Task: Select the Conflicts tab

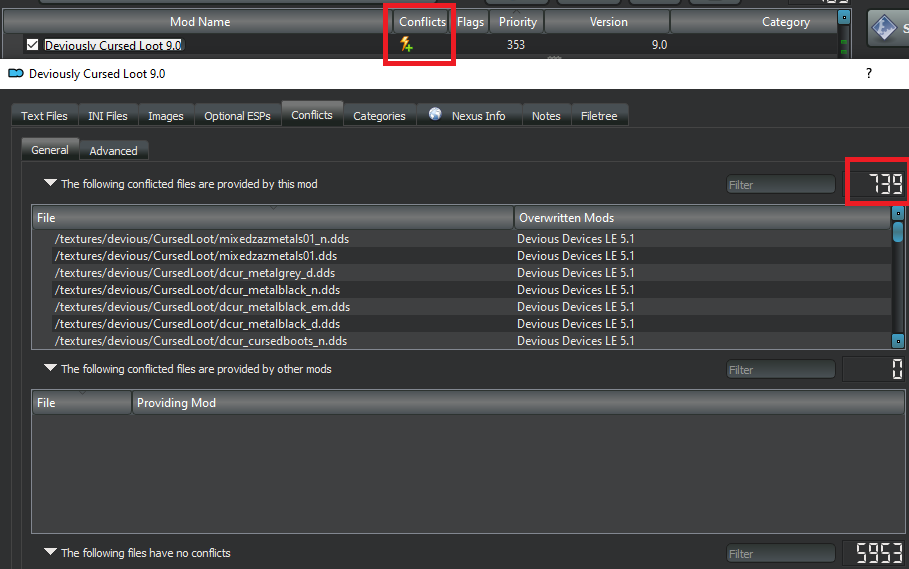Action: (312, 115)
